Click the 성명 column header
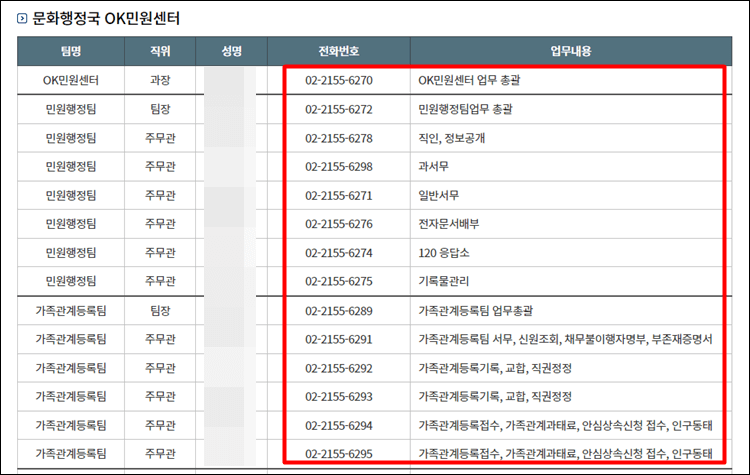Screen dimensions: 750x475 pyautogui.click(x=232, y=51)
